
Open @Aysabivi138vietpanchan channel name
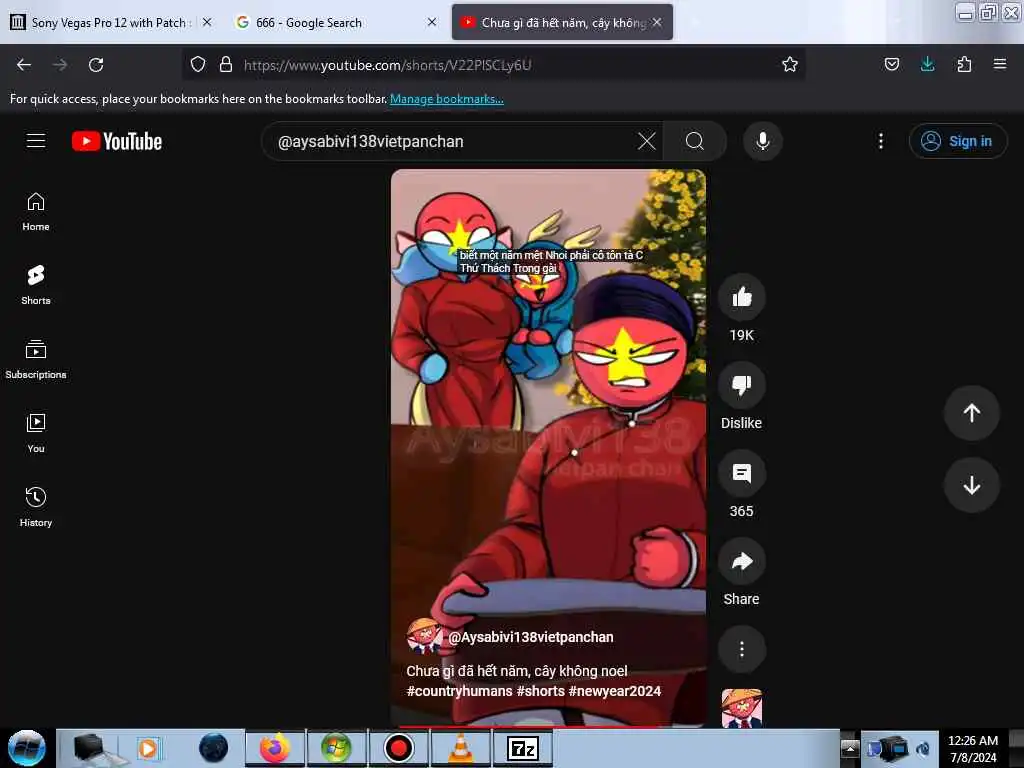[530, 637]
